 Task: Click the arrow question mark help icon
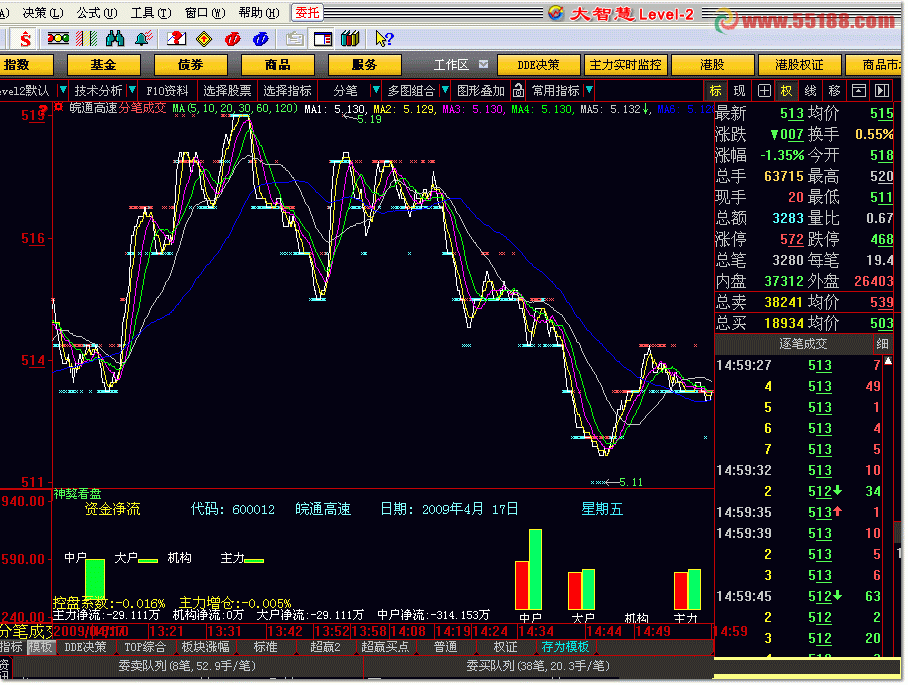pyautogui.click(x=384, y=39)
